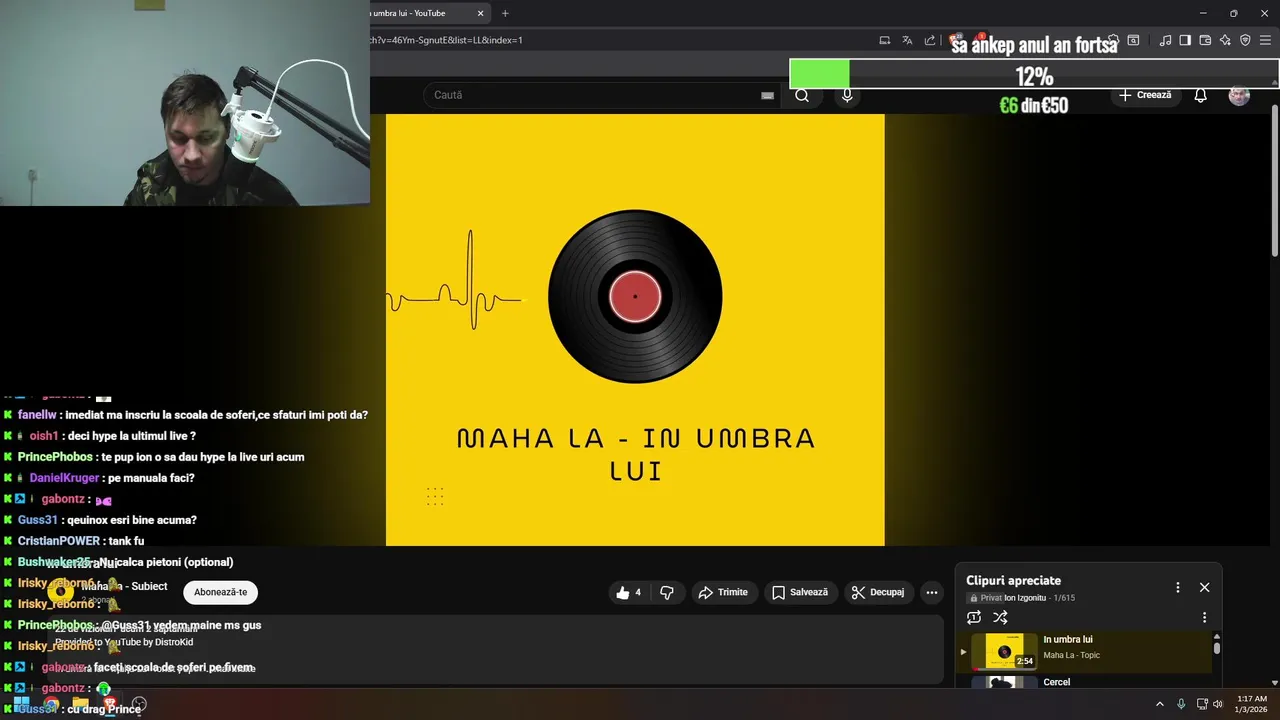
Task: Click the browser address bar URL
Action: pos(447,40)
